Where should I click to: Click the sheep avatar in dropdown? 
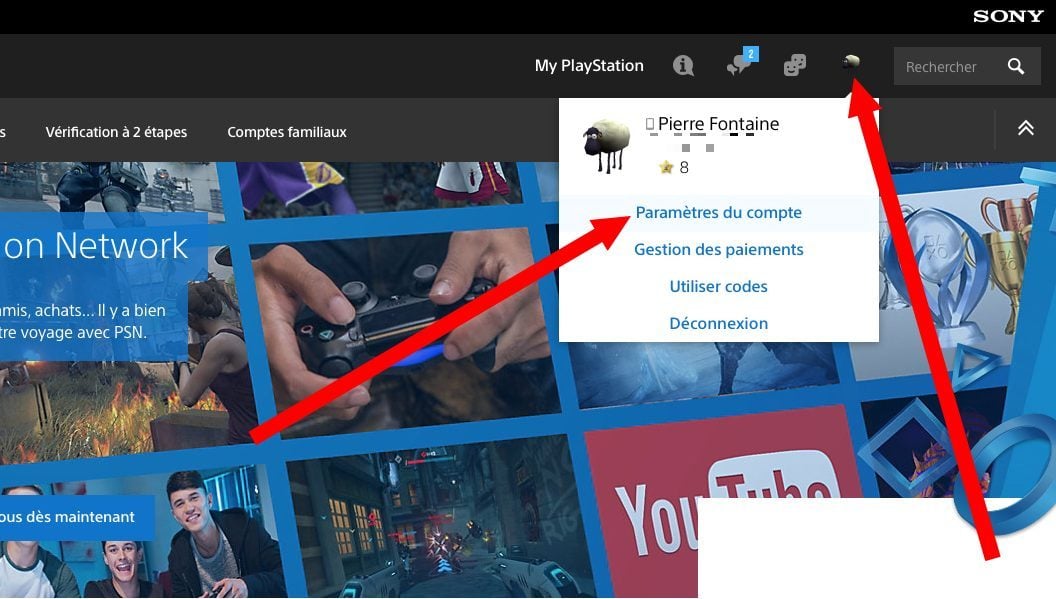(x=606, y=146)
